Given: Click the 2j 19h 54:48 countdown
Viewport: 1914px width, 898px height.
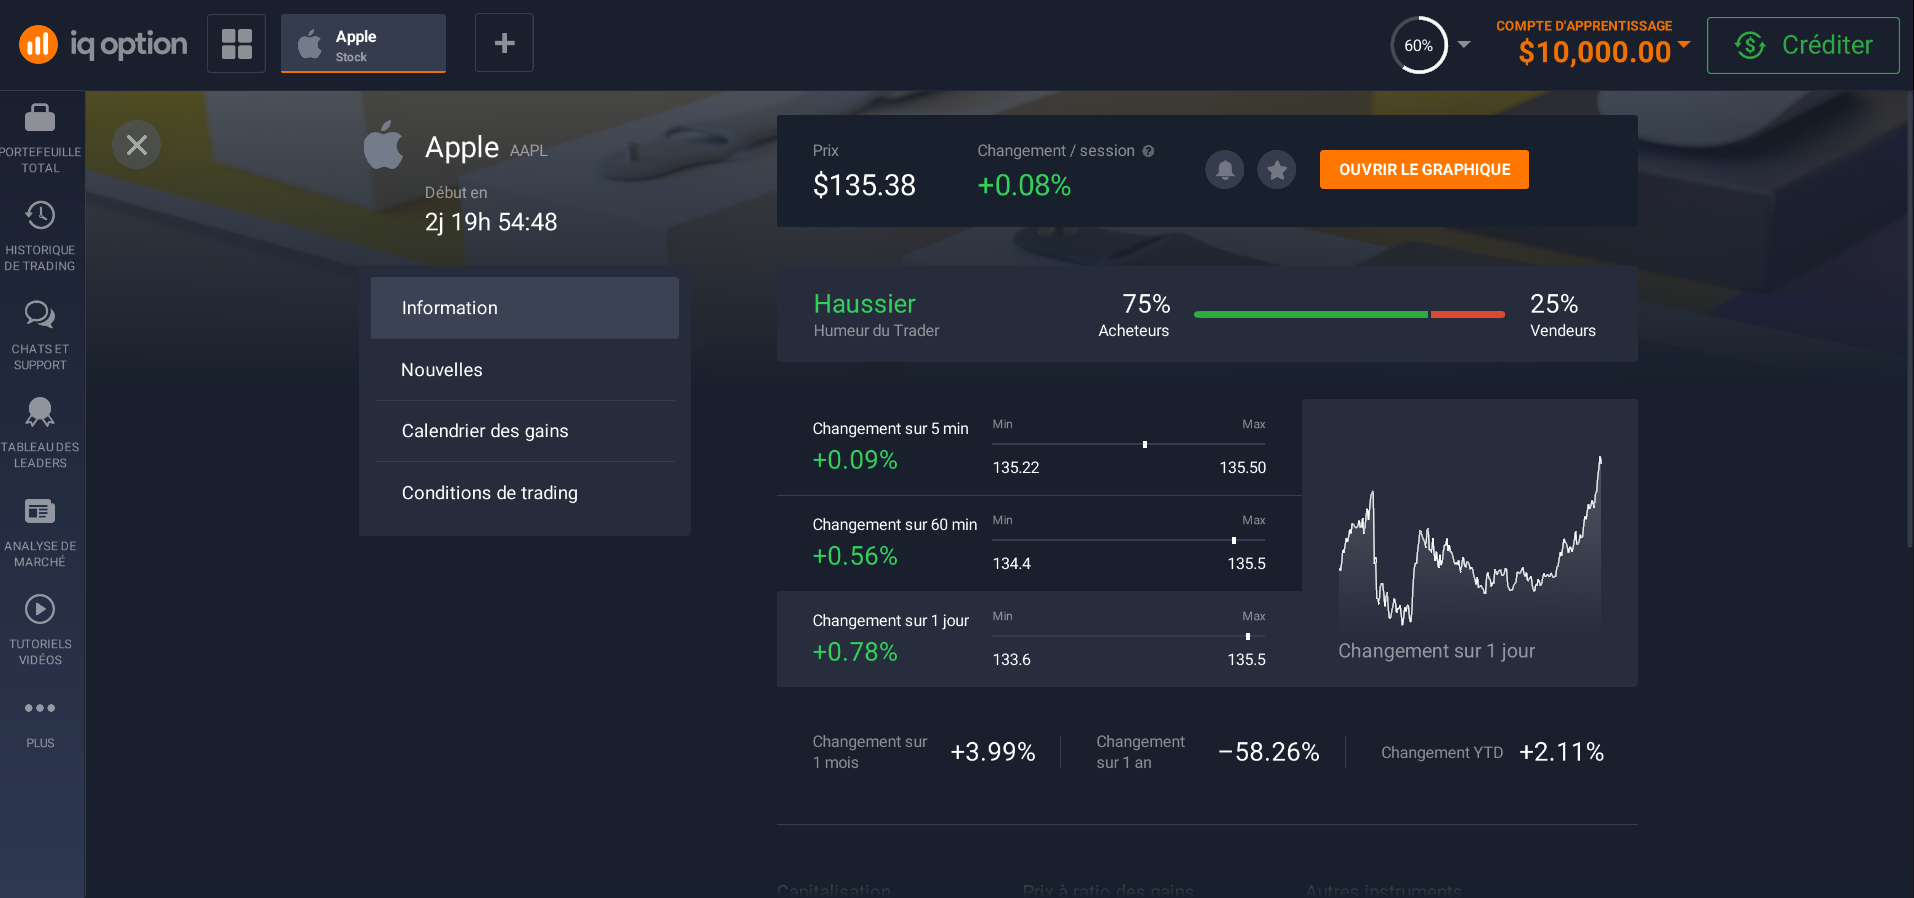Looking at the screenshot, I should click(491, 222).
